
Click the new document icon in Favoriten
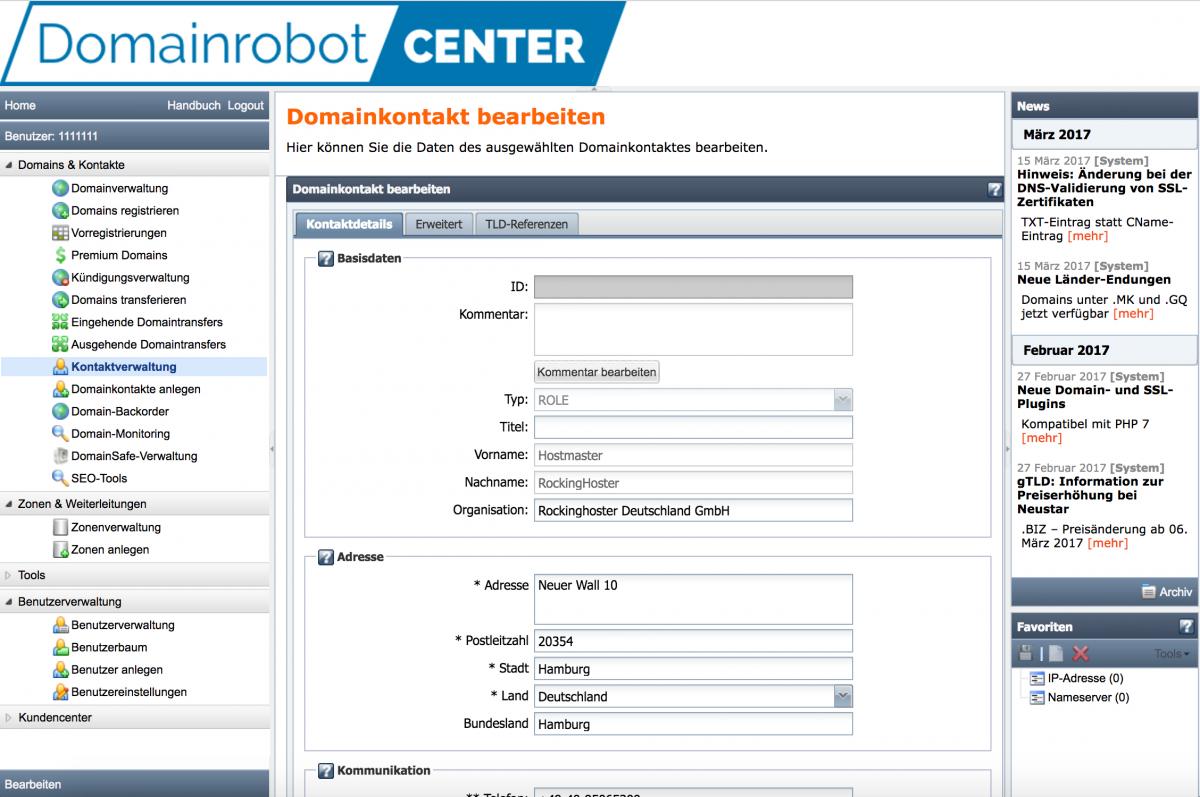(x=1056, y=654)
